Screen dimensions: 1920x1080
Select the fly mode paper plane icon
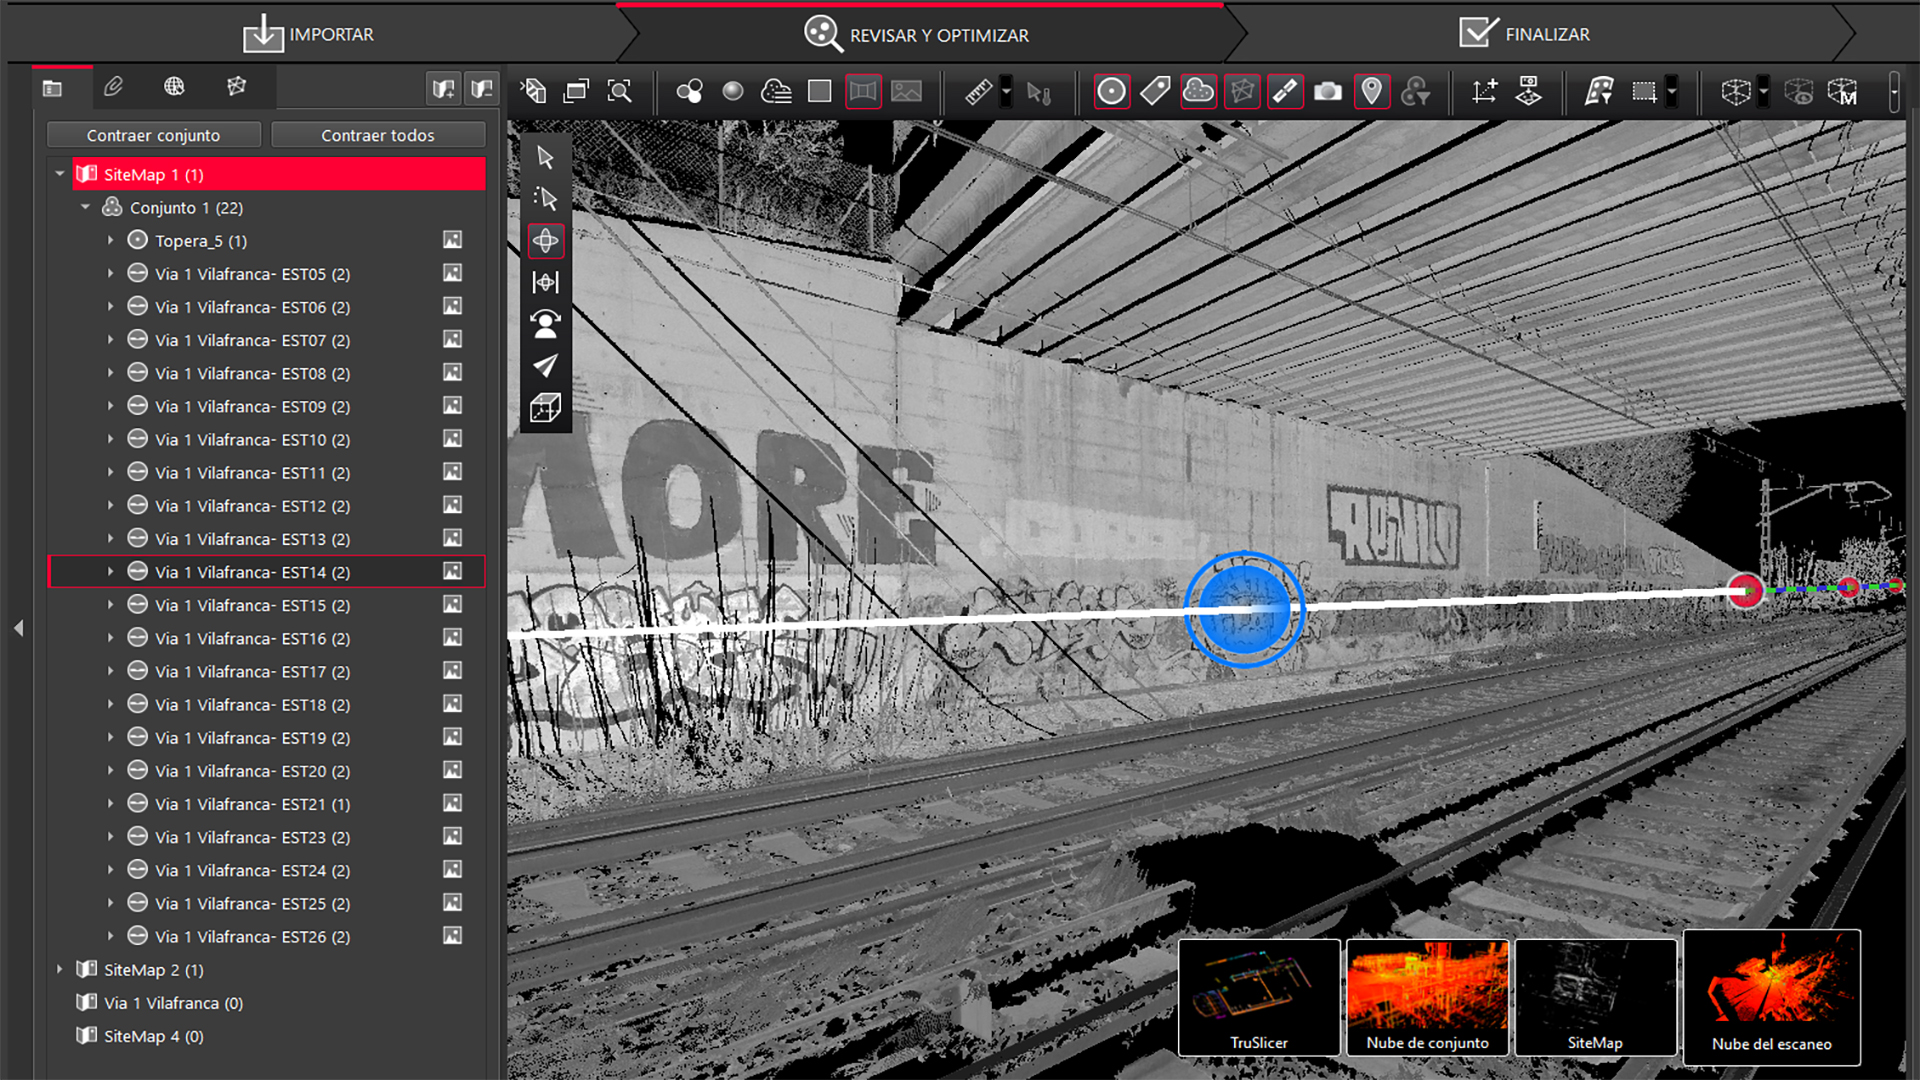545,365
